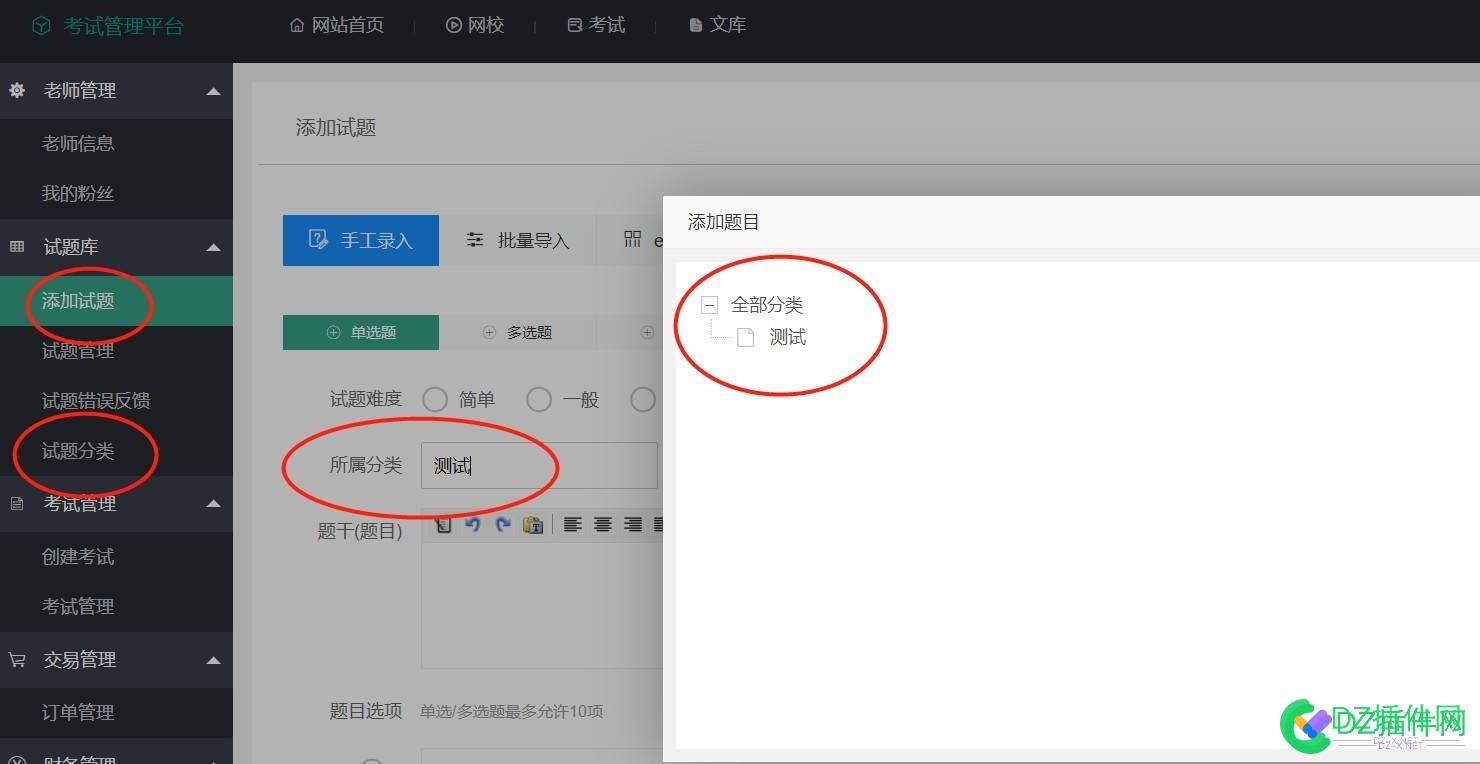
Task: Click the document icon beside 文库
Action: click(696, 25)
